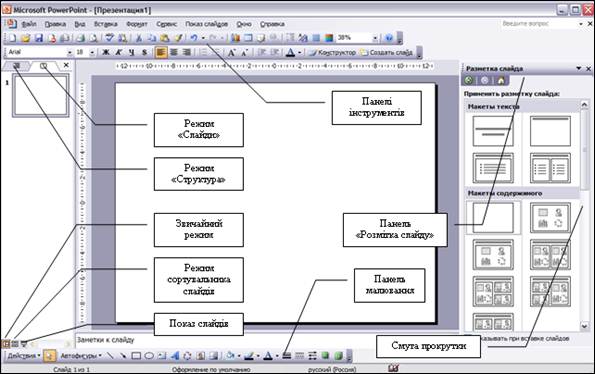Viewport: 595px width, 374px height.
Task: Open the Вид menu
Action: (80, 24)
